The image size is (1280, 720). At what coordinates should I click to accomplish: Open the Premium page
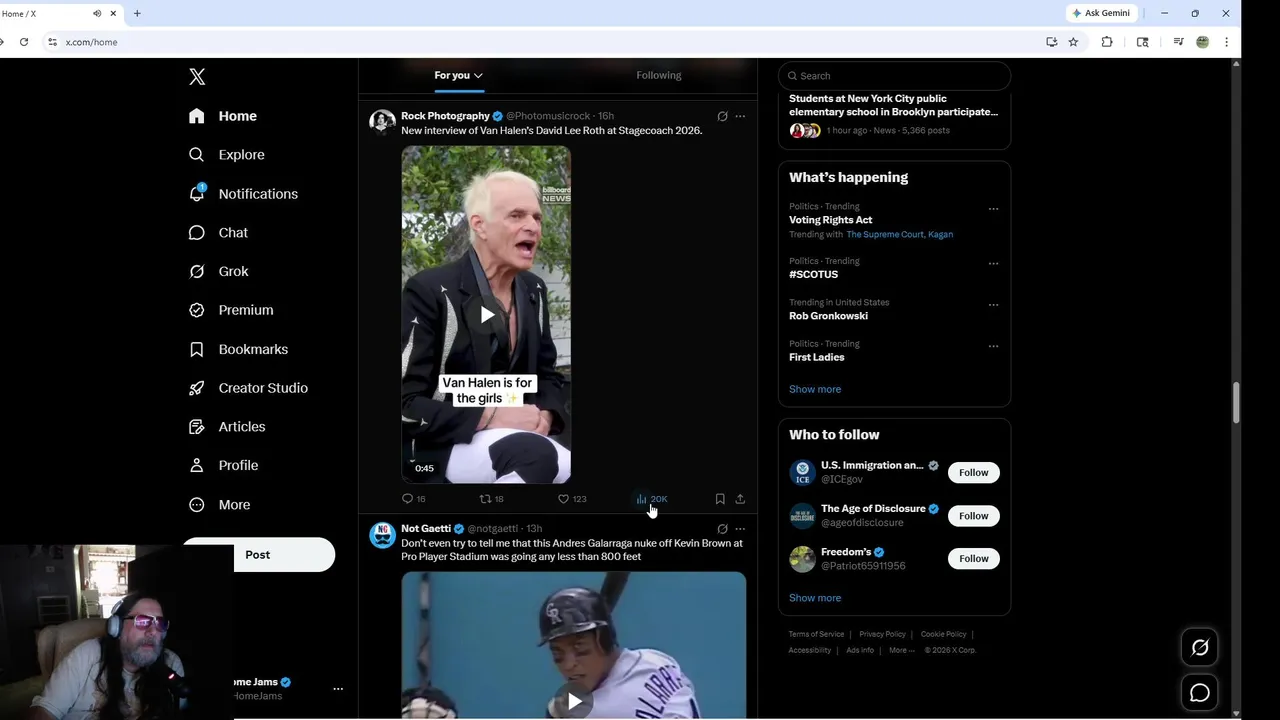click(x=231, y=310)
